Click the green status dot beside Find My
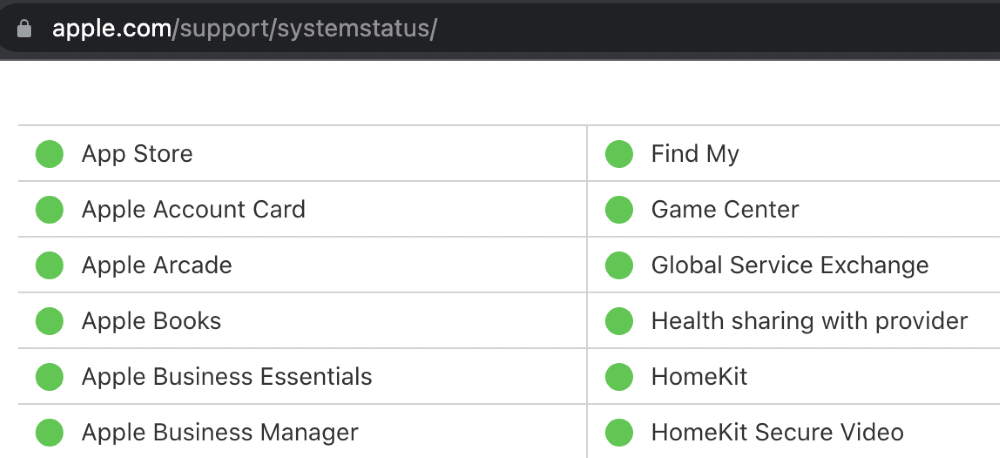This screenshot has height=458, width=1000. pyautogui.click(x=619, y=154)
